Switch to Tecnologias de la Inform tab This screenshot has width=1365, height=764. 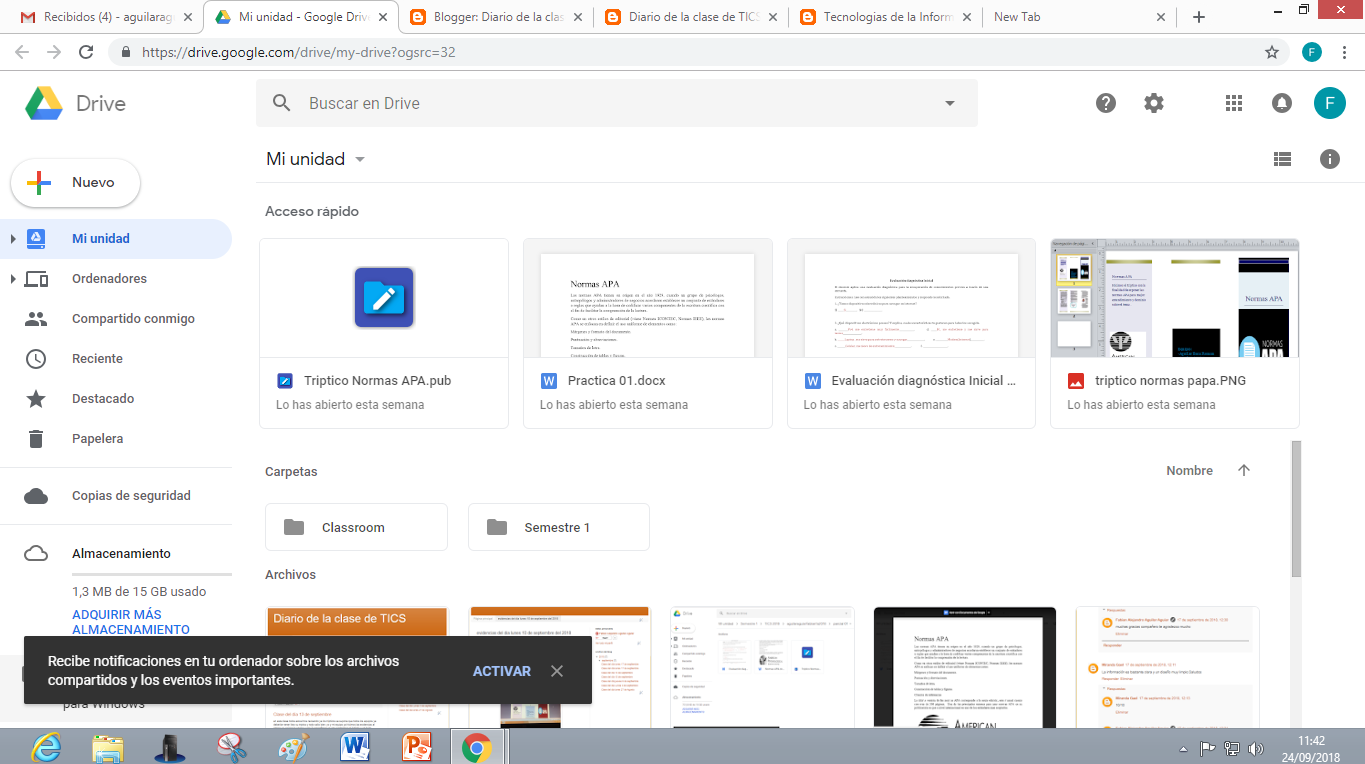pyautogui.click(x=885, y=17)
